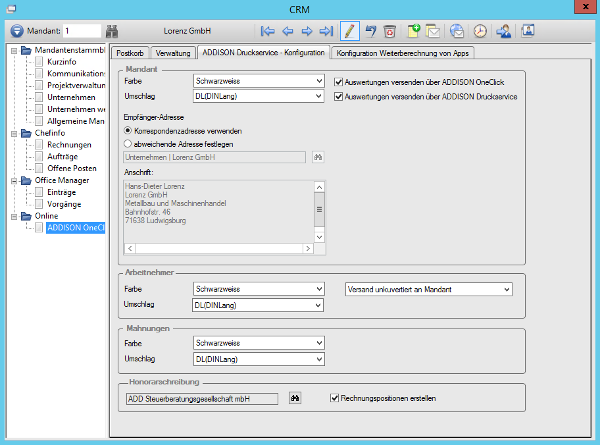Click the round blue Mandant menu icon

tap(16, 31)
